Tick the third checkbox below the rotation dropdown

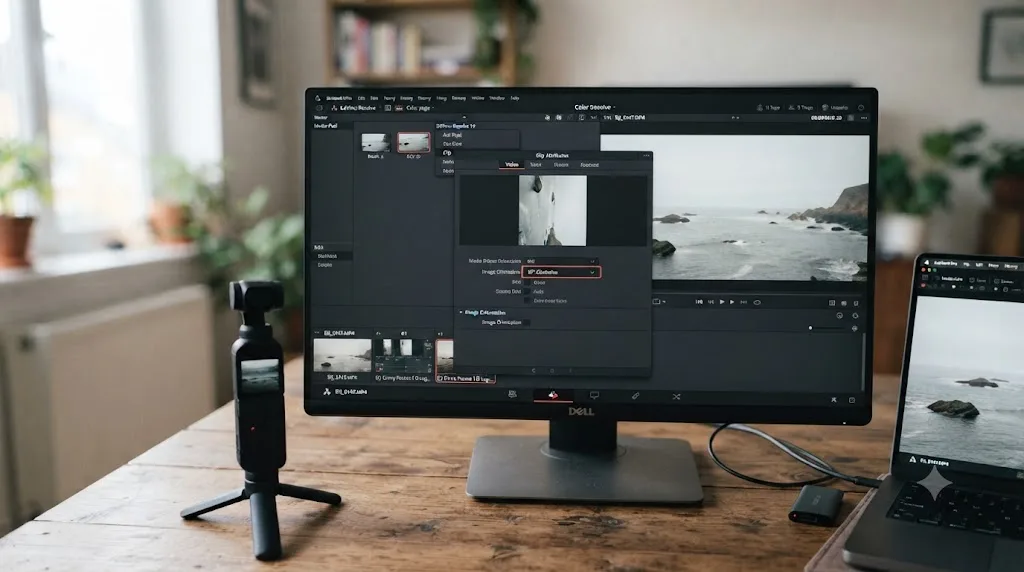528,300
